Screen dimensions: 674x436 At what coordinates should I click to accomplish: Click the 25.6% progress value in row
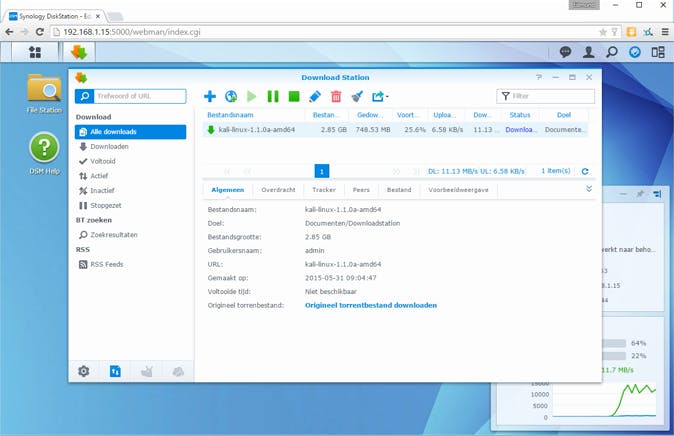pyautogui.click(x=414, y=129)
